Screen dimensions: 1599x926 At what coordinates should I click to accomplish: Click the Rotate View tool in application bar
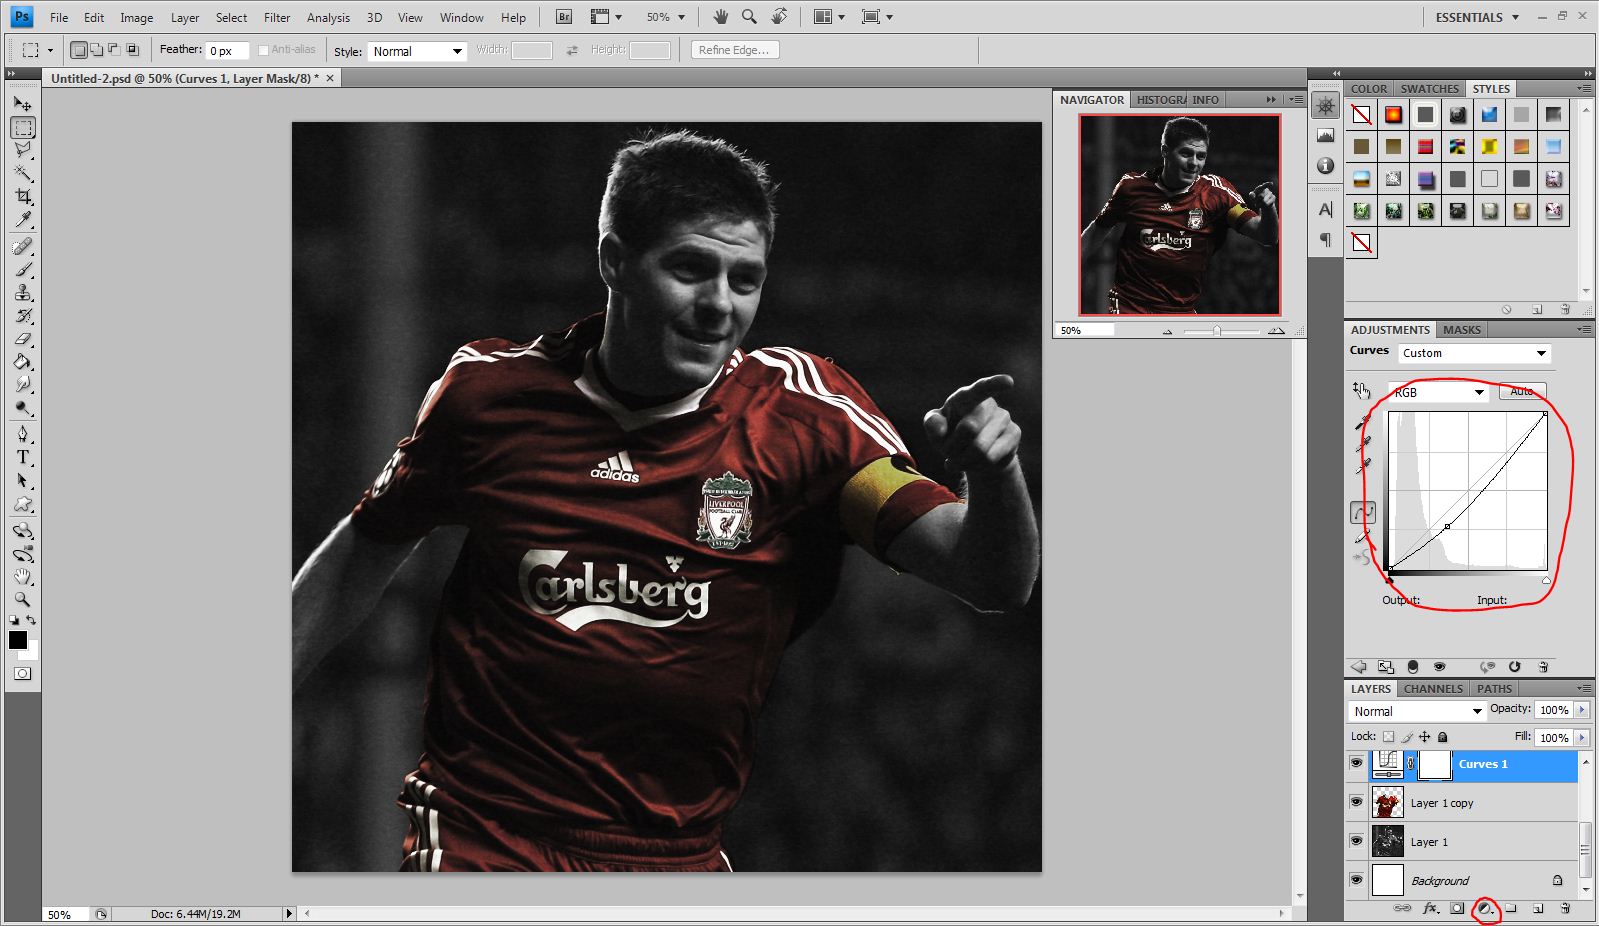pos(780,17)
